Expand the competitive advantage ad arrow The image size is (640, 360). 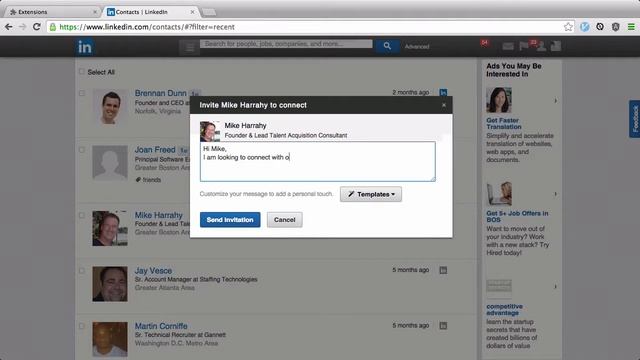[x=556, y=287]
